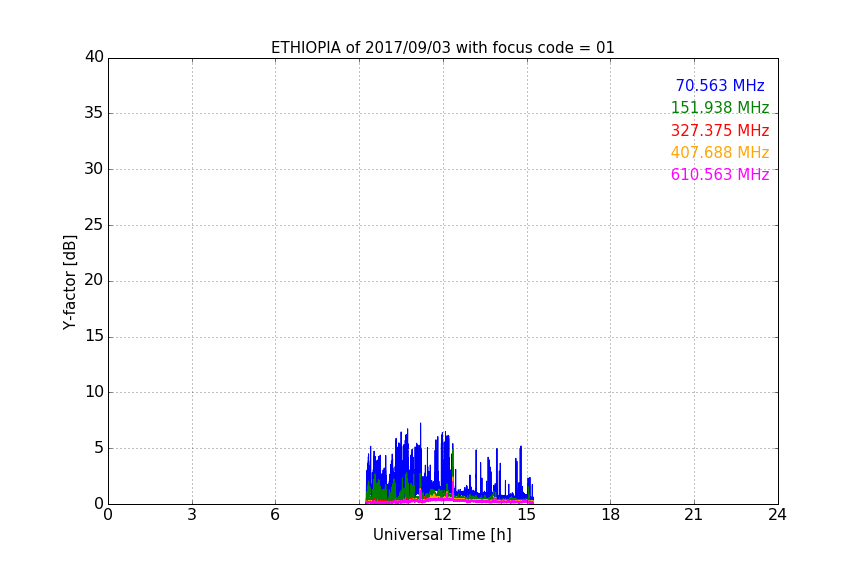The image size is (864, 576).
Task: Click x-axis tick value 12
Action: coord(443,515)
